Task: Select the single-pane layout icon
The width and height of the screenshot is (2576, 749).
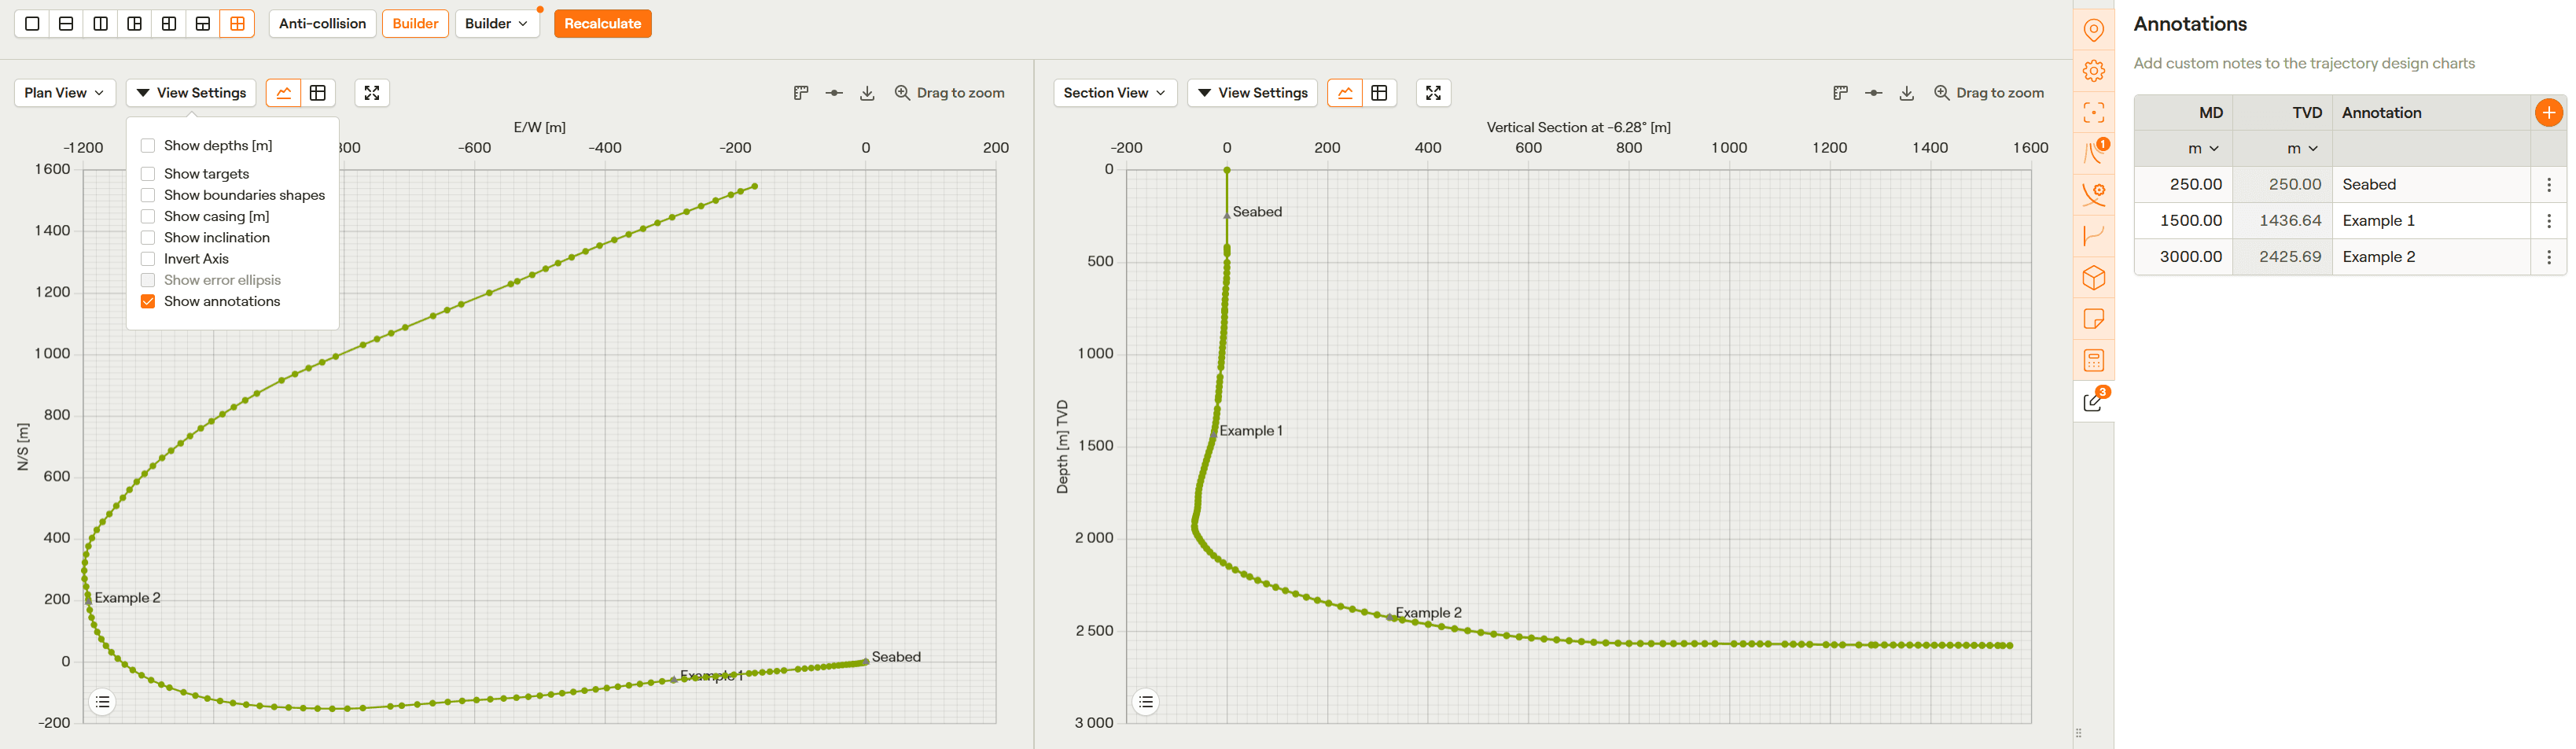Action: pyautogui.click(x=32, y=24)
